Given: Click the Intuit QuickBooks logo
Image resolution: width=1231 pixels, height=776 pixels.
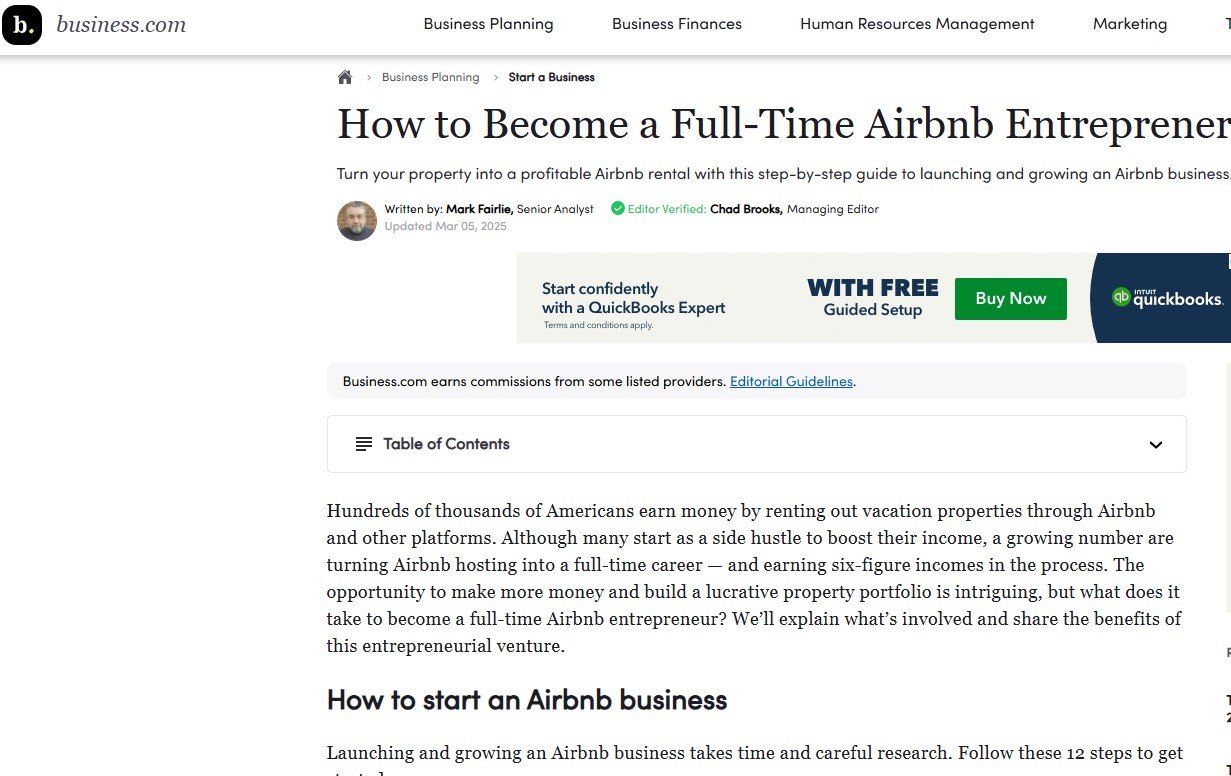Looking at the screenshot, I should tap(1167, 298).
